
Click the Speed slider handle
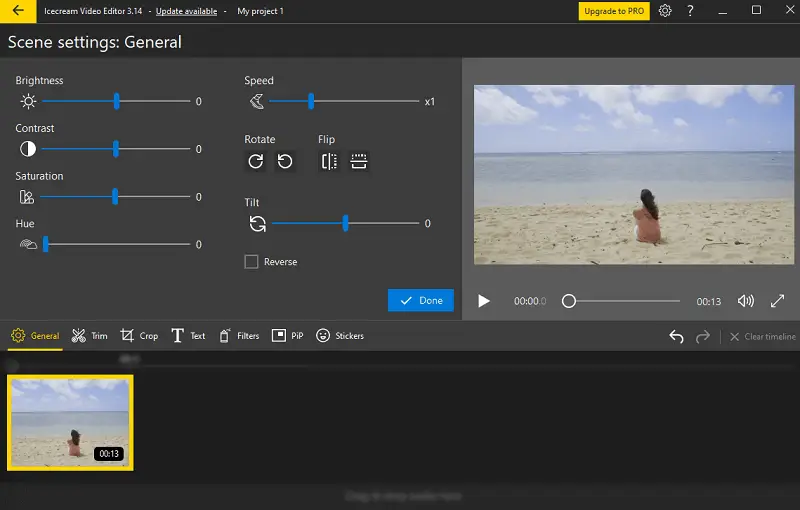pyautogui.click(x=311, y=101)
